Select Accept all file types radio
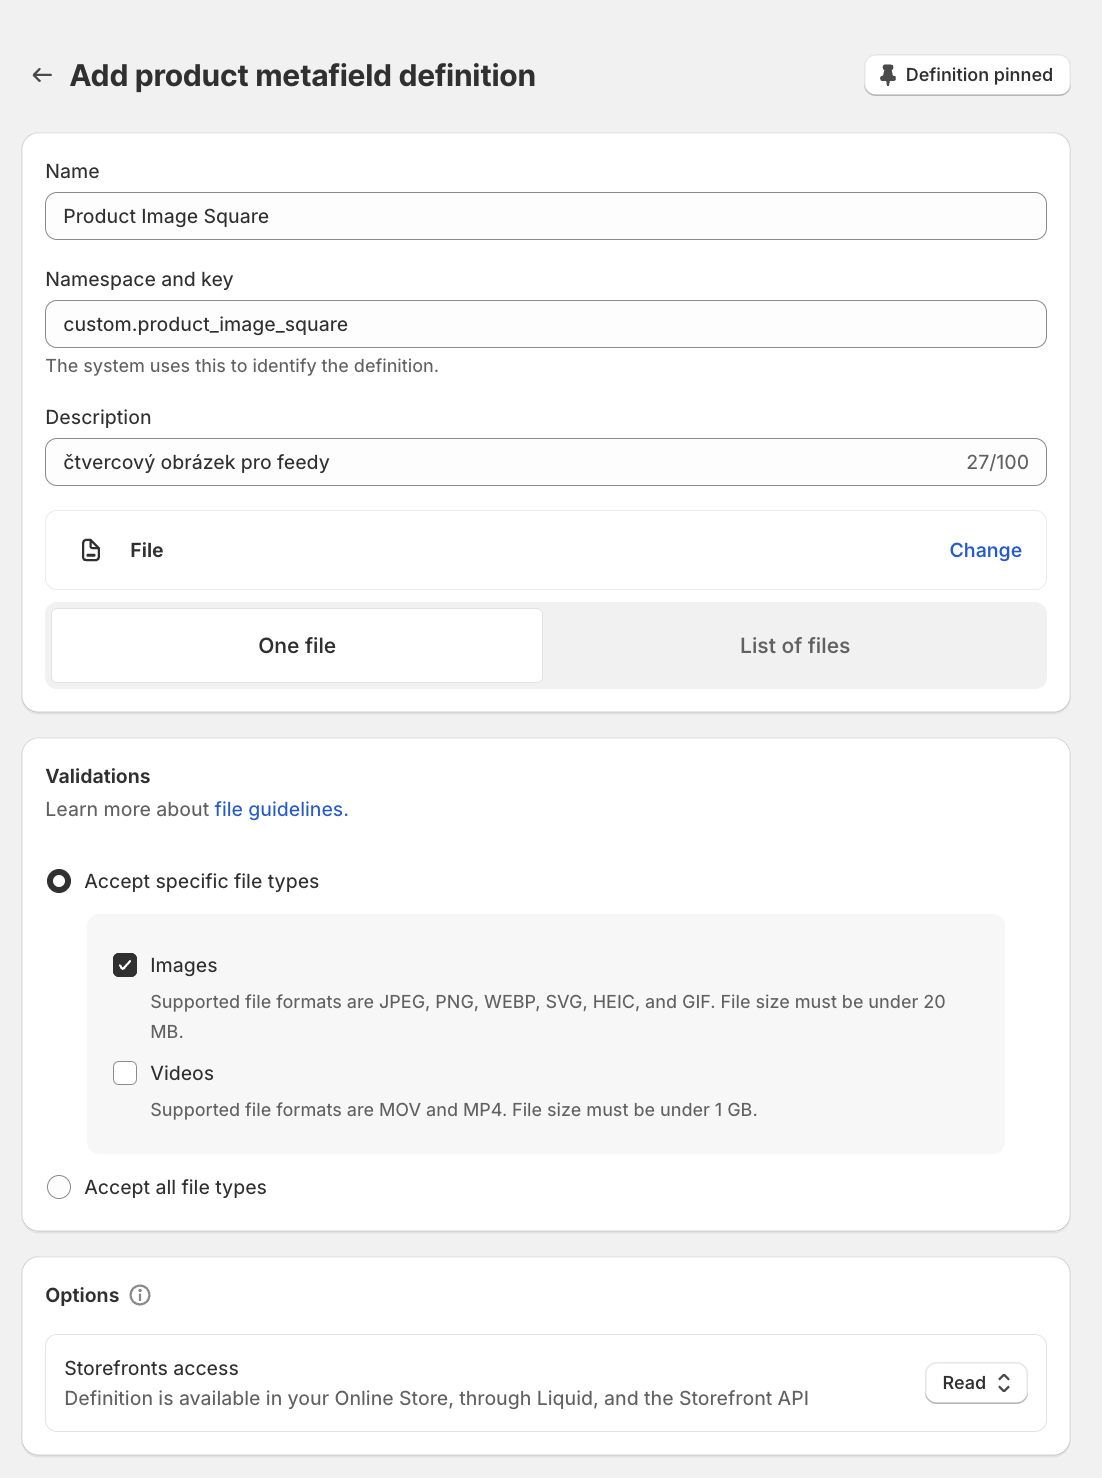Screen dimensions: 1102x1478 coord(59,1187)
